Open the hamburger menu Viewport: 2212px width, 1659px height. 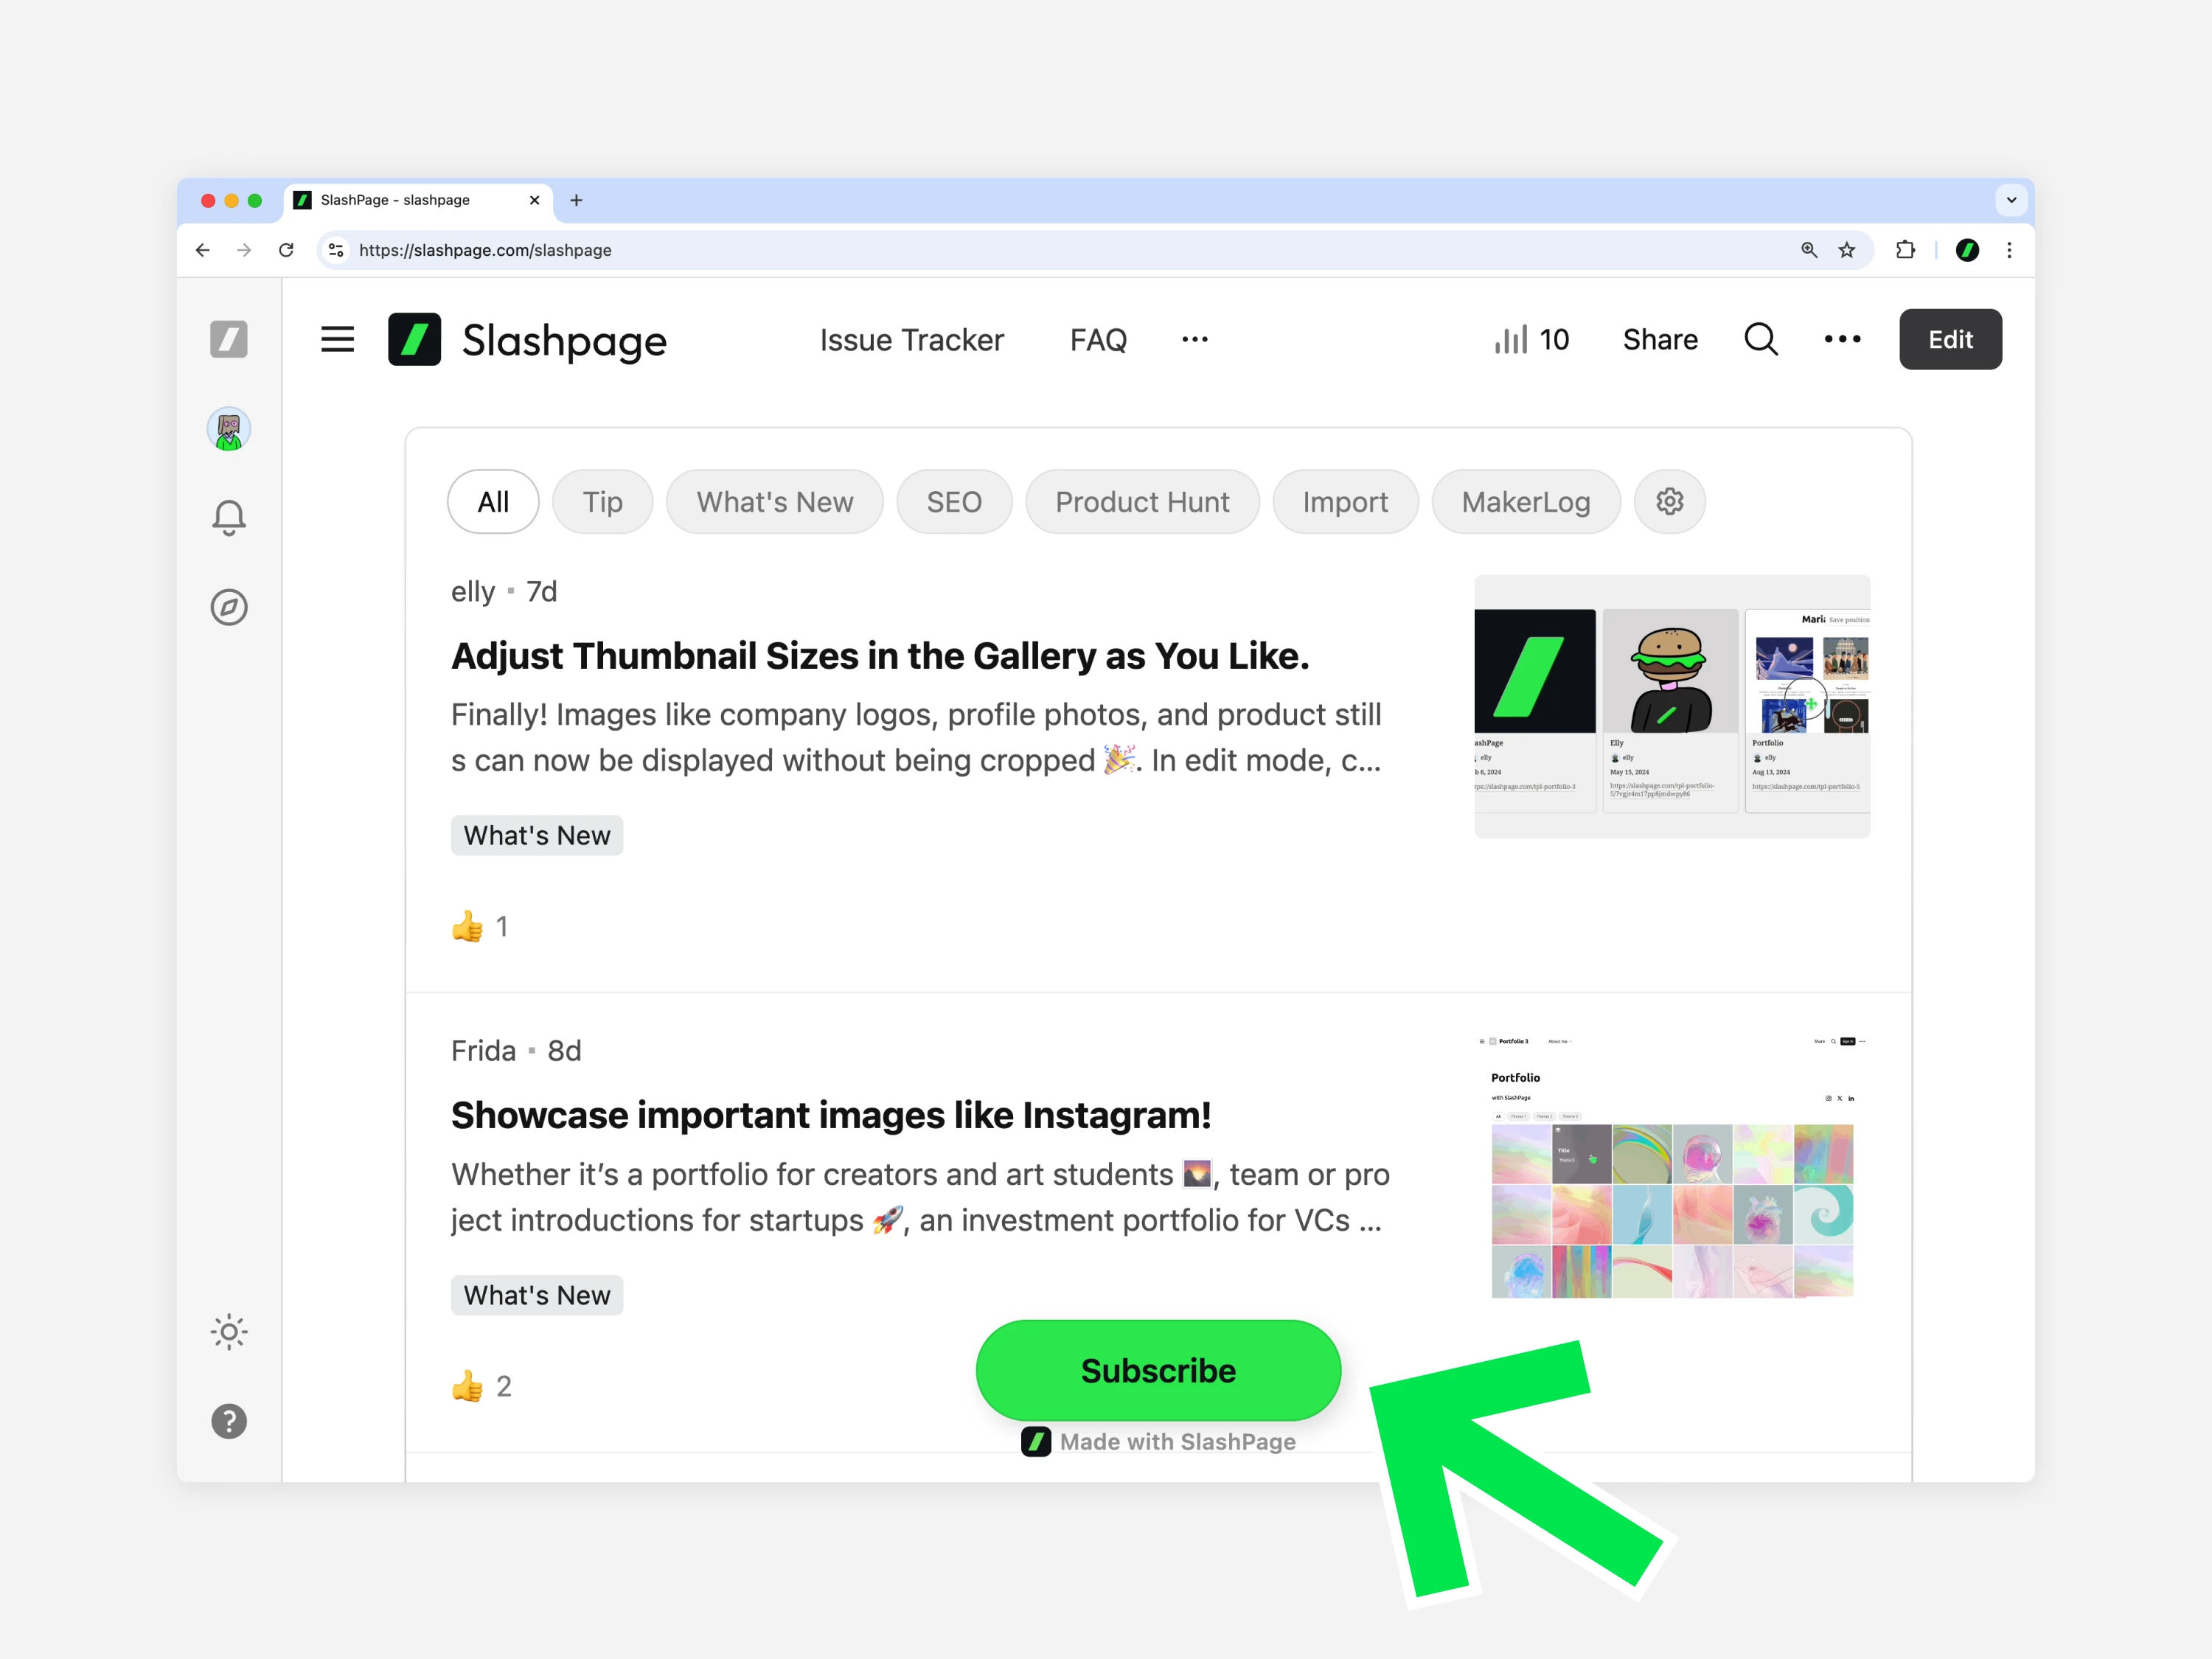[x=338, y=339]
